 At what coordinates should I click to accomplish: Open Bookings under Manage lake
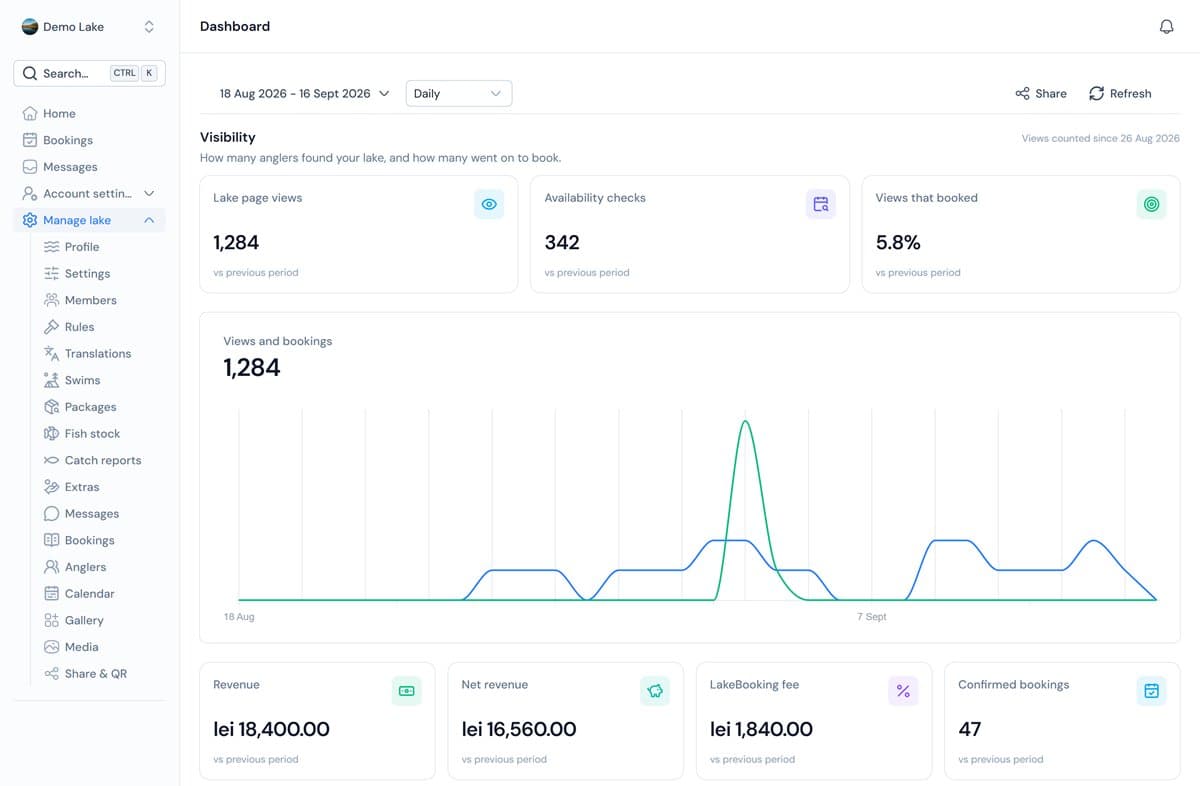pos(89,540)
